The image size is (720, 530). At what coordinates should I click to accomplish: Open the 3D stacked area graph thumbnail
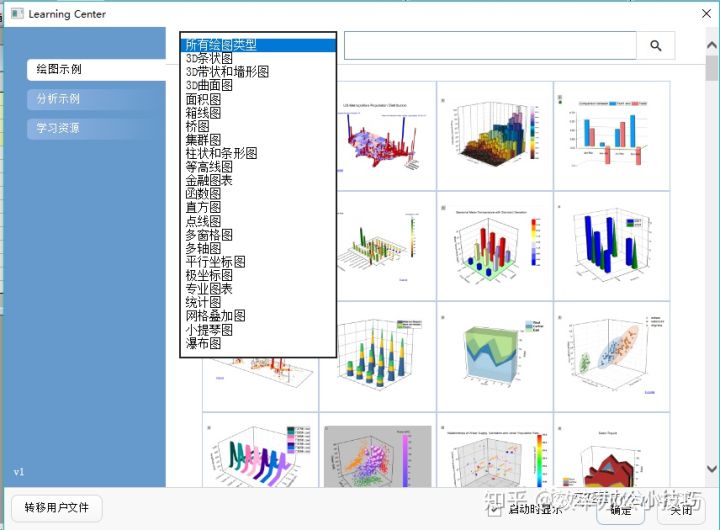[494, 355]
